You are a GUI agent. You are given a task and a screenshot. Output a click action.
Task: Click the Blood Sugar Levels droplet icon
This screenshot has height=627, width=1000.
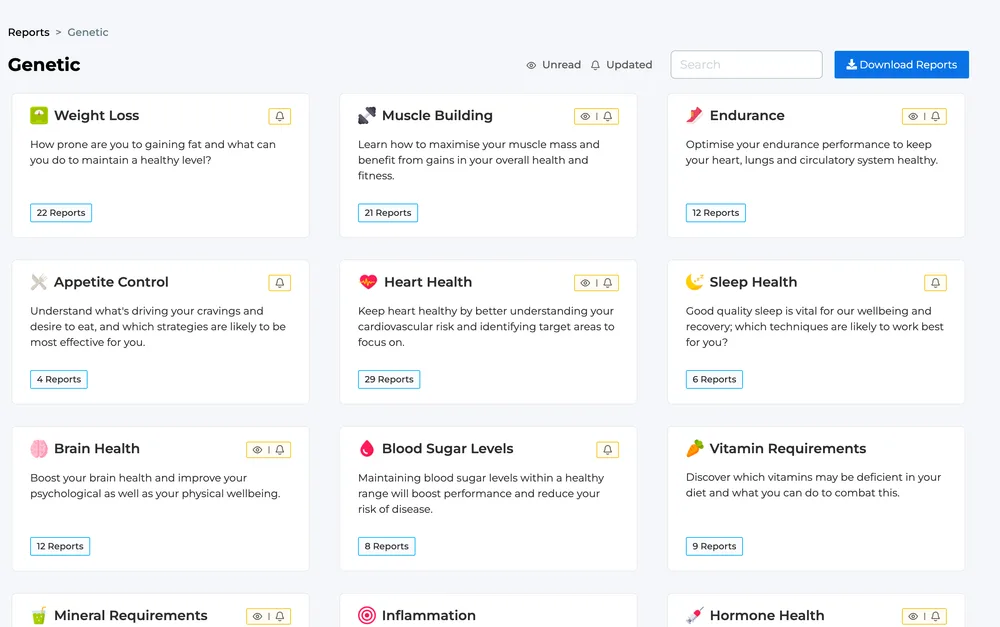tap(367, 448)
